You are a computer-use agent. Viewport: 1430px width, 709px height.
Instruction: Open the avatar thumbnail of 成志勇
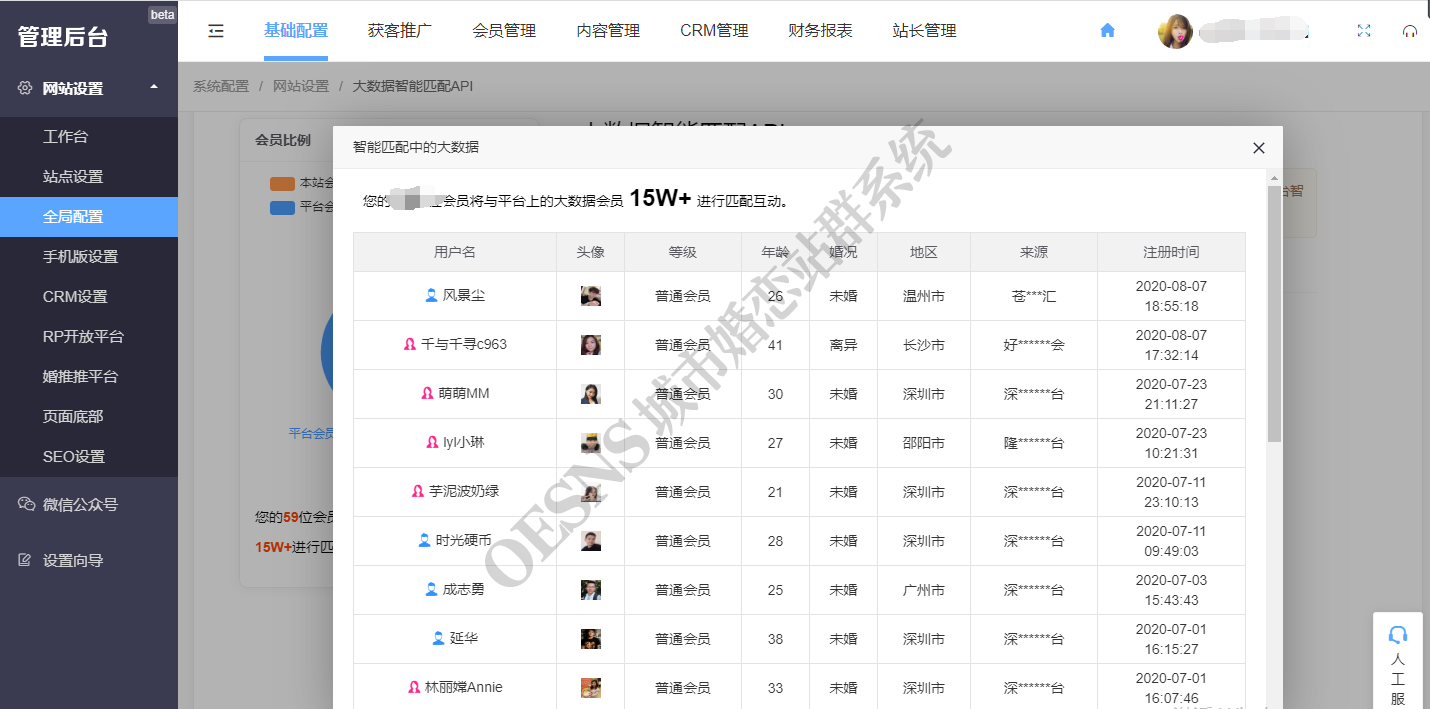[591, 590]
